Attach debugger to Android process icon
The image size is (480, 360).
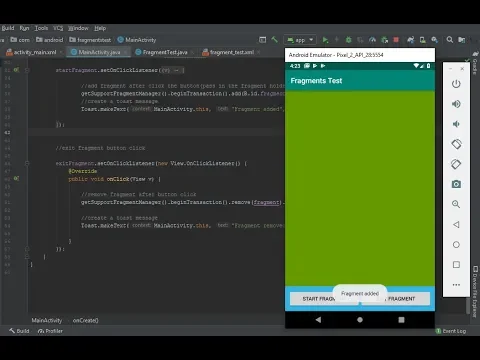(384, 40)
